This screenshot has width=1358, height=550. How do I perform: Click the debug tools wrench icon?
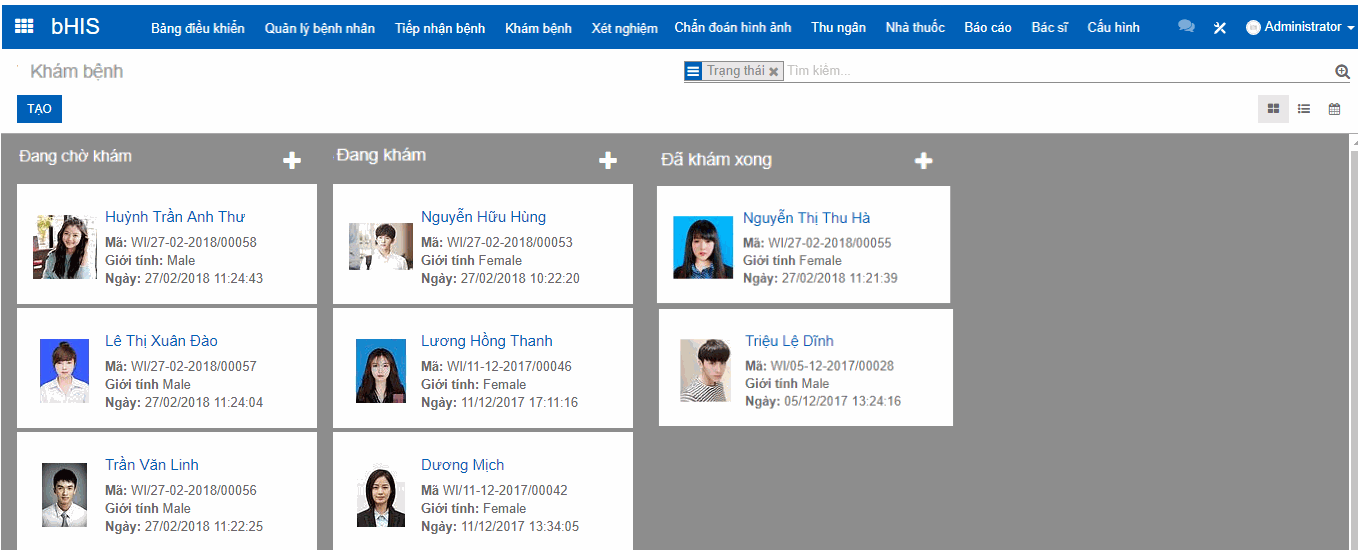(x=1220, y=28)
